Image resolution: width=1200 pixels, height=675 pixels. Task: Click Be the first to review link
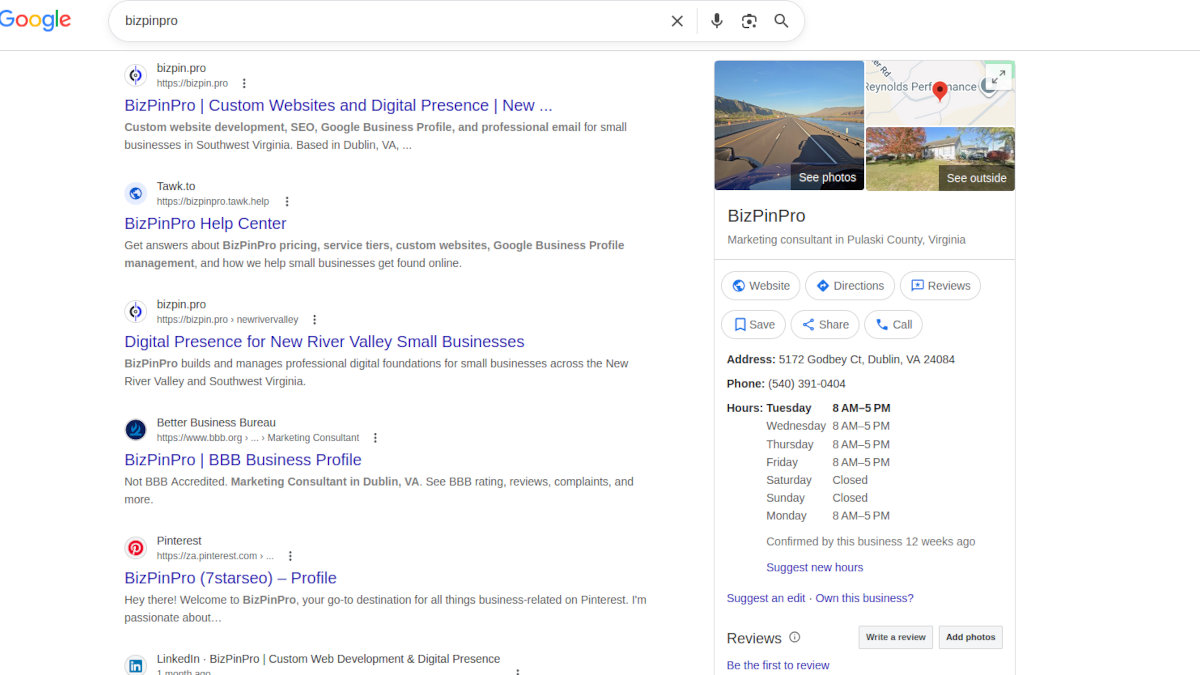pyautogui.click(x=778, y=665)
